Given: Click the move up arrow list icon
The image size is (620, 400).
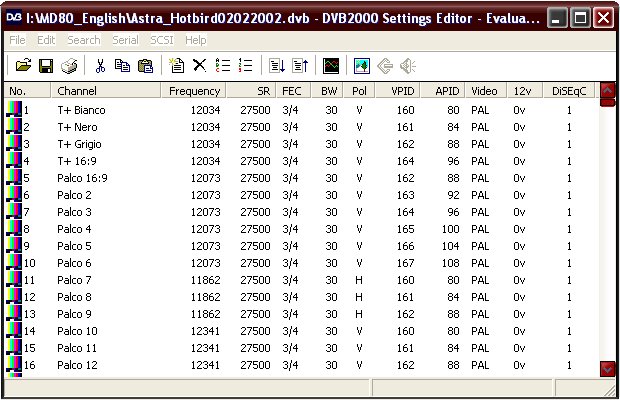Looking at the screenshot, I should coord(300,66).
